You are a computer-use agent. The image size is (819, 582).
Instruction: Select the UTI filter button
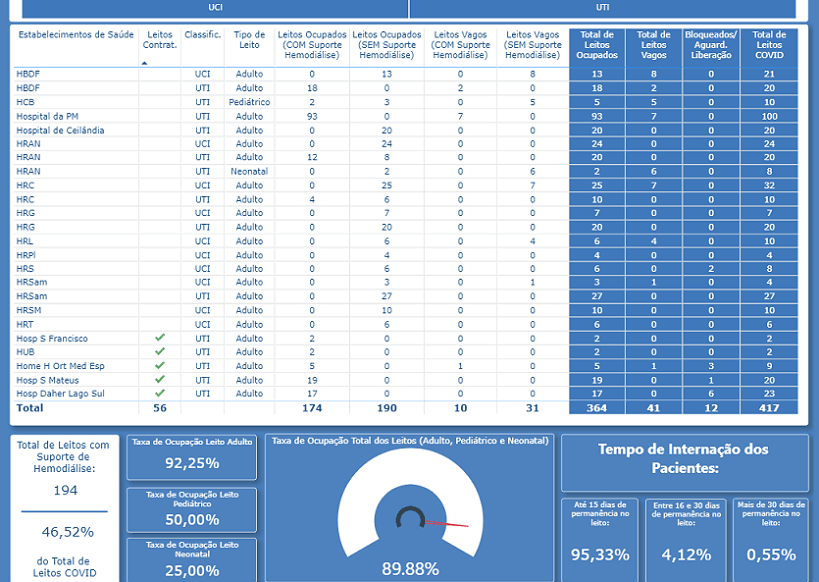(x=602, y=8)
